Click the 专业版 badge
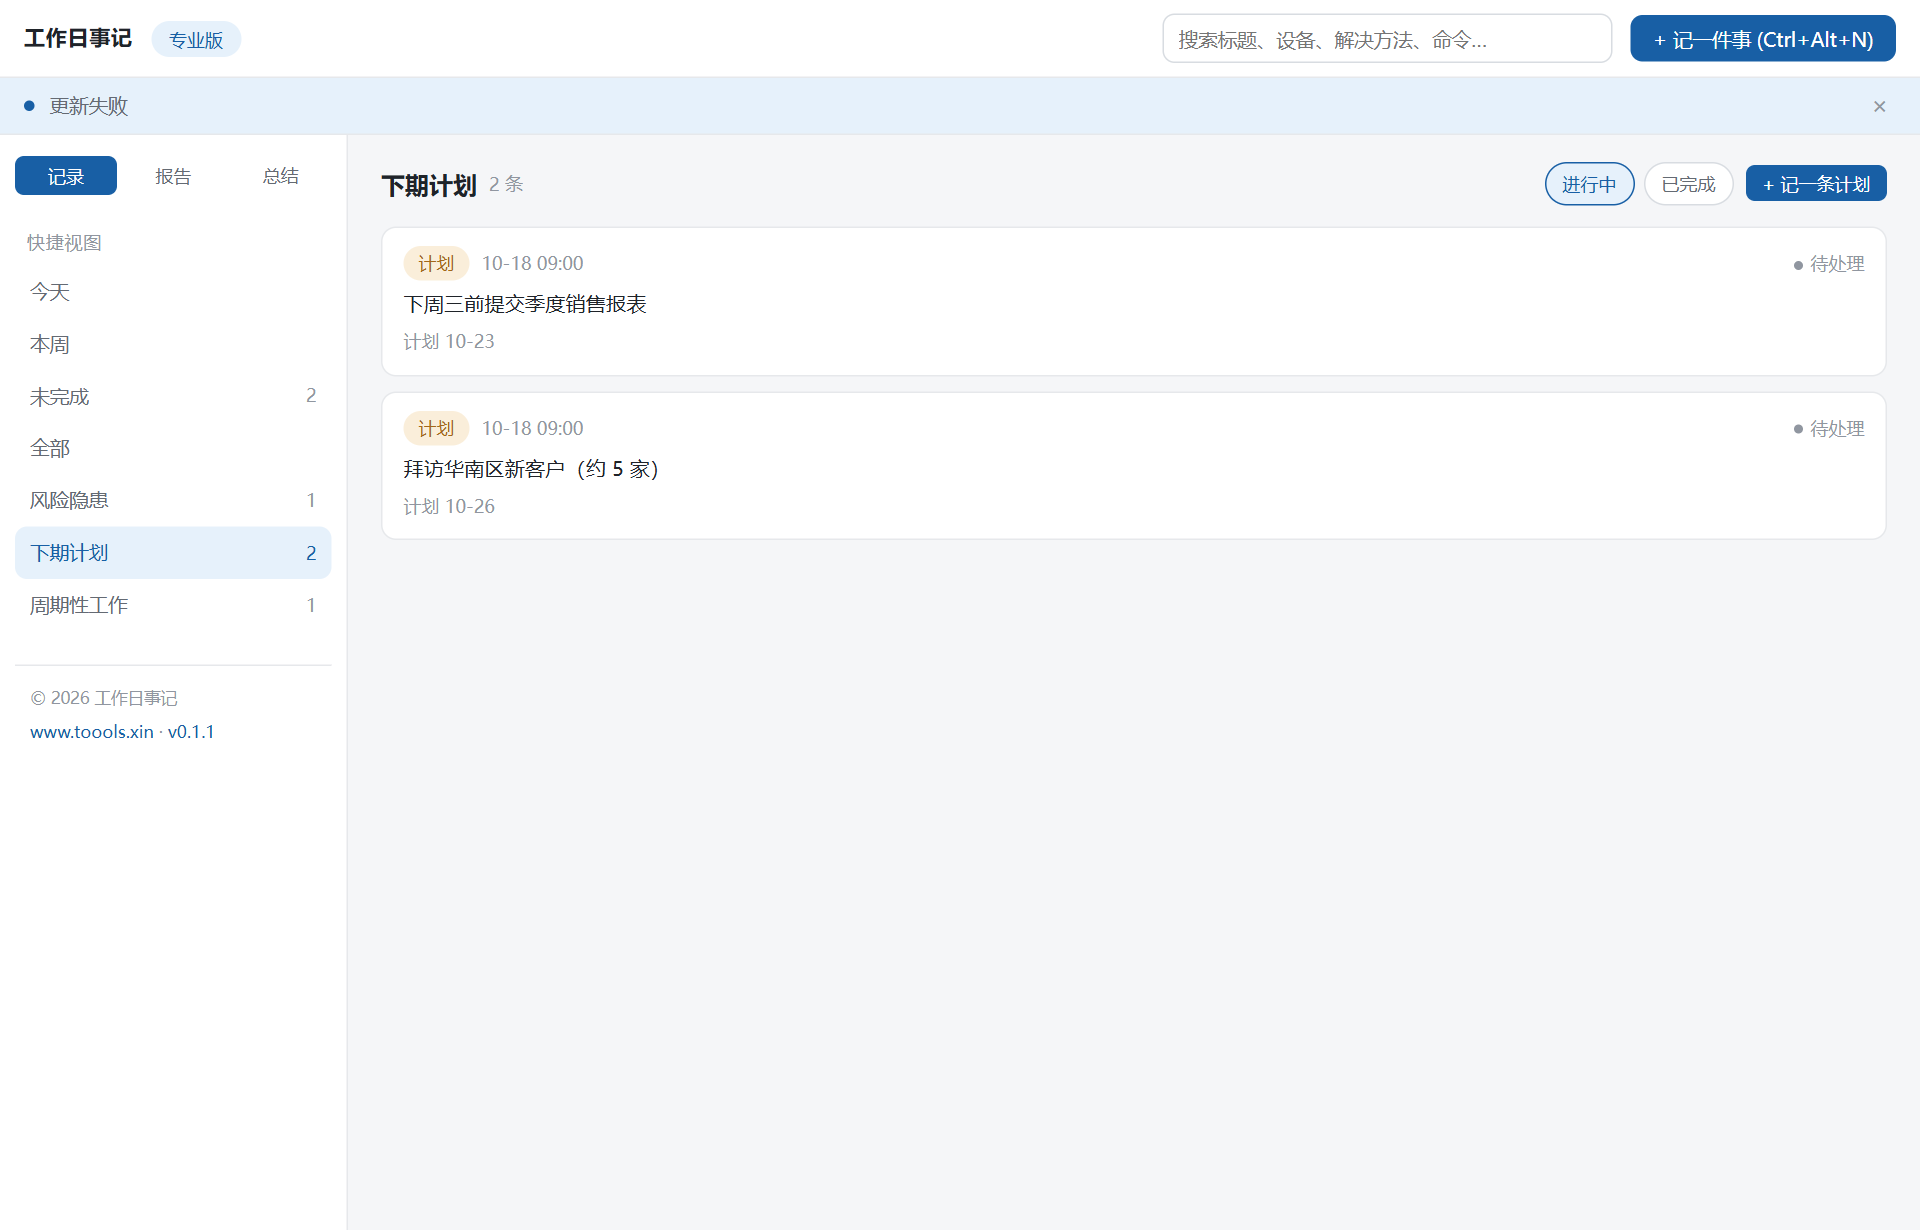This screenshot has width=1920, height=1230. click(196, 40)
